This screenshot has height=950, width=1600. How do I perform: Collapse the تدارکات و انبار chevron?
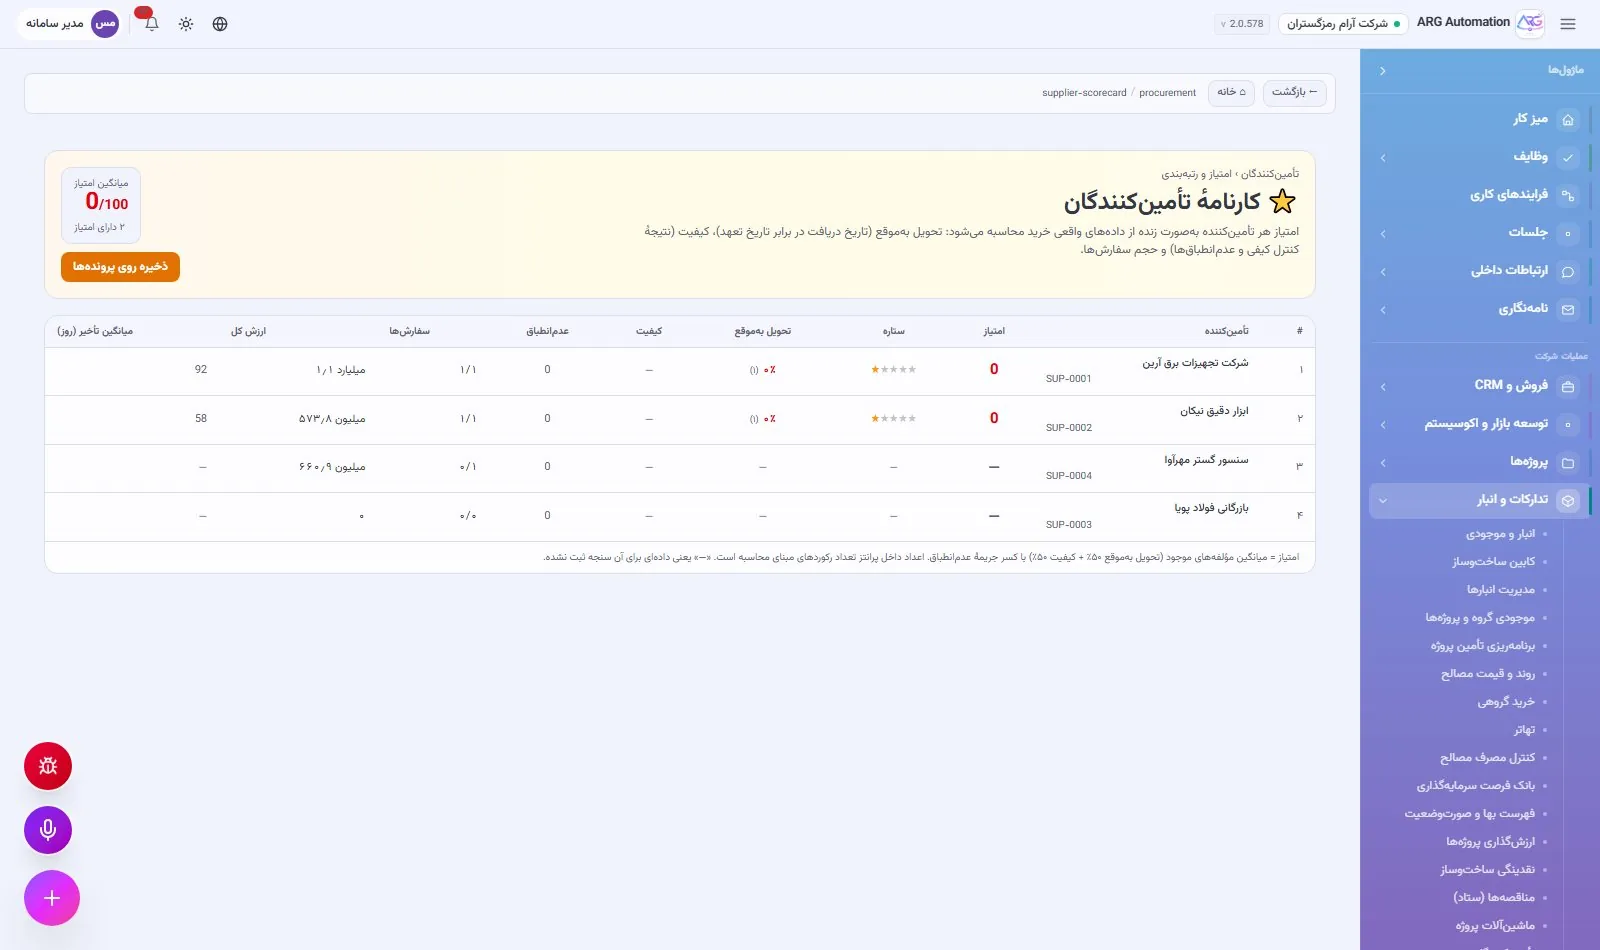click(1383, 500)
